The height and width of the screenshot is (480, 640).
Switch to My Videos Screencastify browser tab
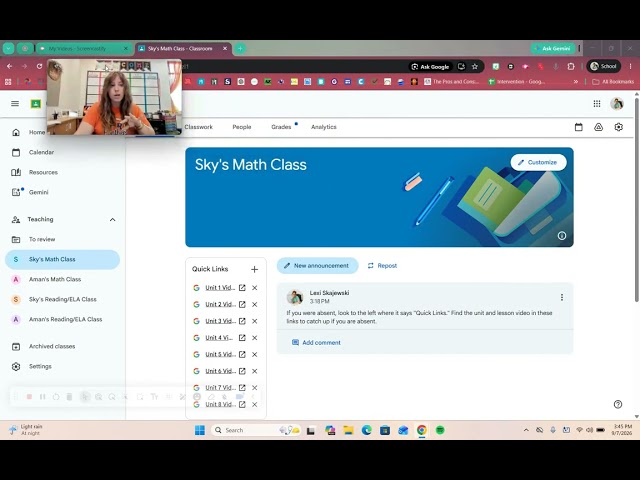[x=84, y=49]
